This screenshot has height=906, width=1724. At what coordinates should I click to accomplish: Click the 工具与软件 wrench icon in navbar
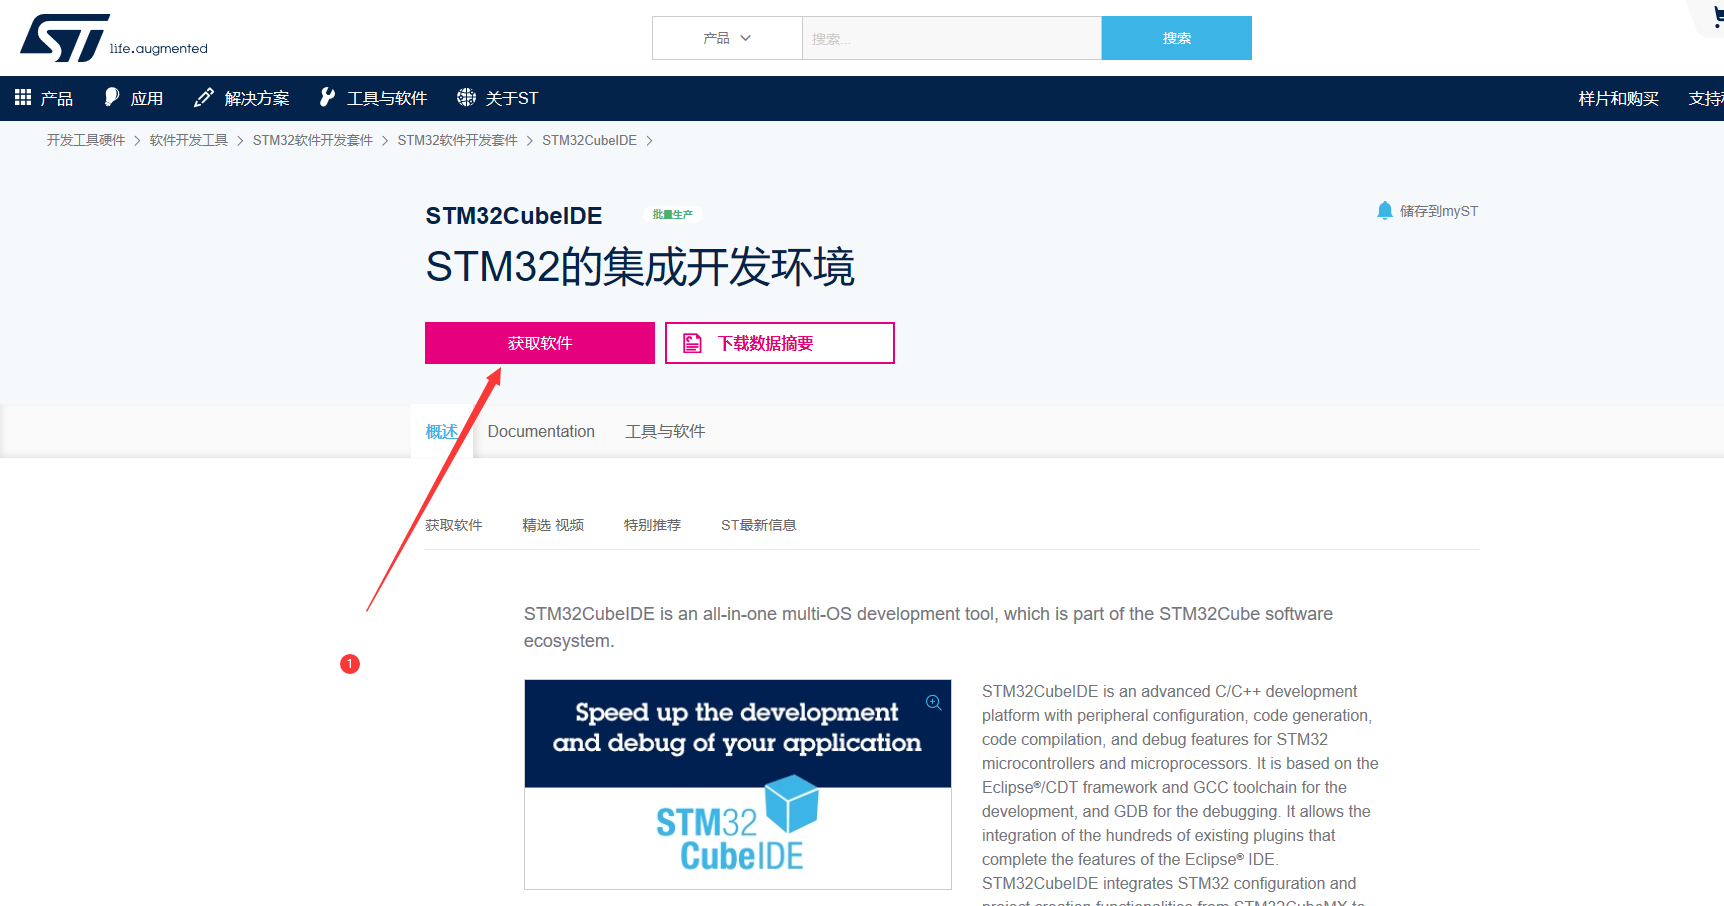tap(327, 97)
